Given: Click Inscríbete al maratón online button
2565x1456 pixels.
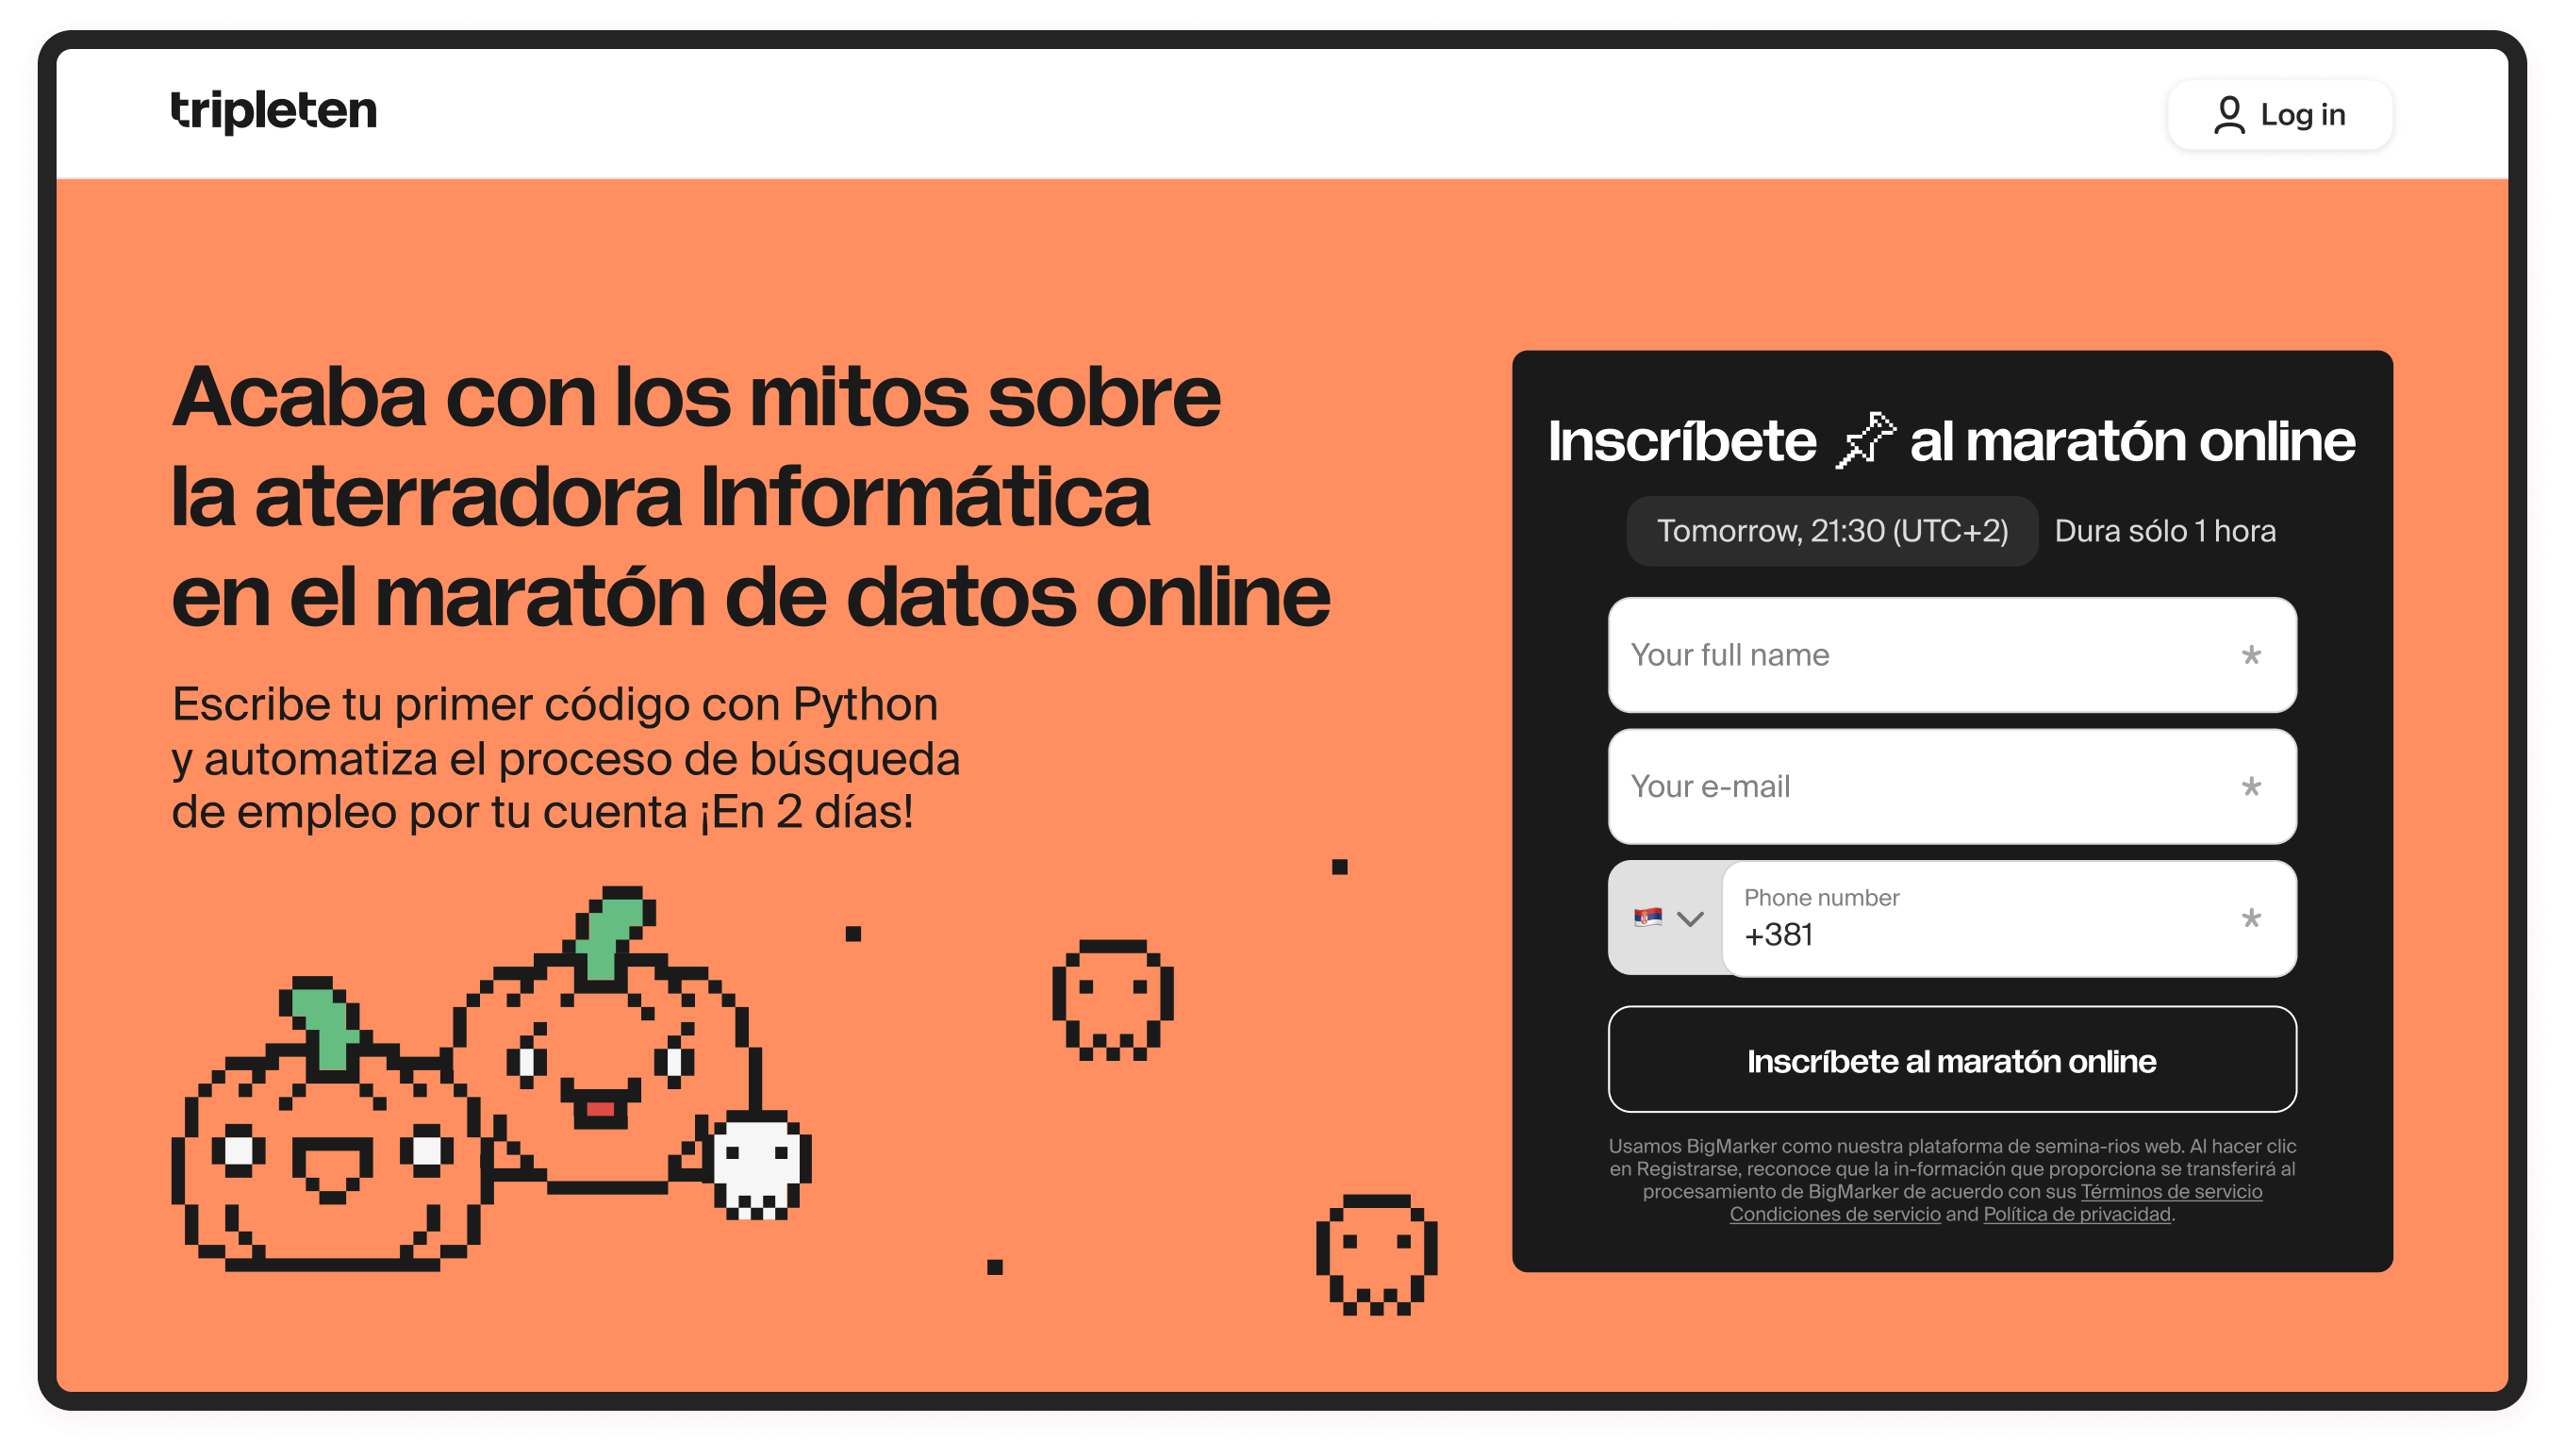Looking at the screenshot, I should 1948,1059.
